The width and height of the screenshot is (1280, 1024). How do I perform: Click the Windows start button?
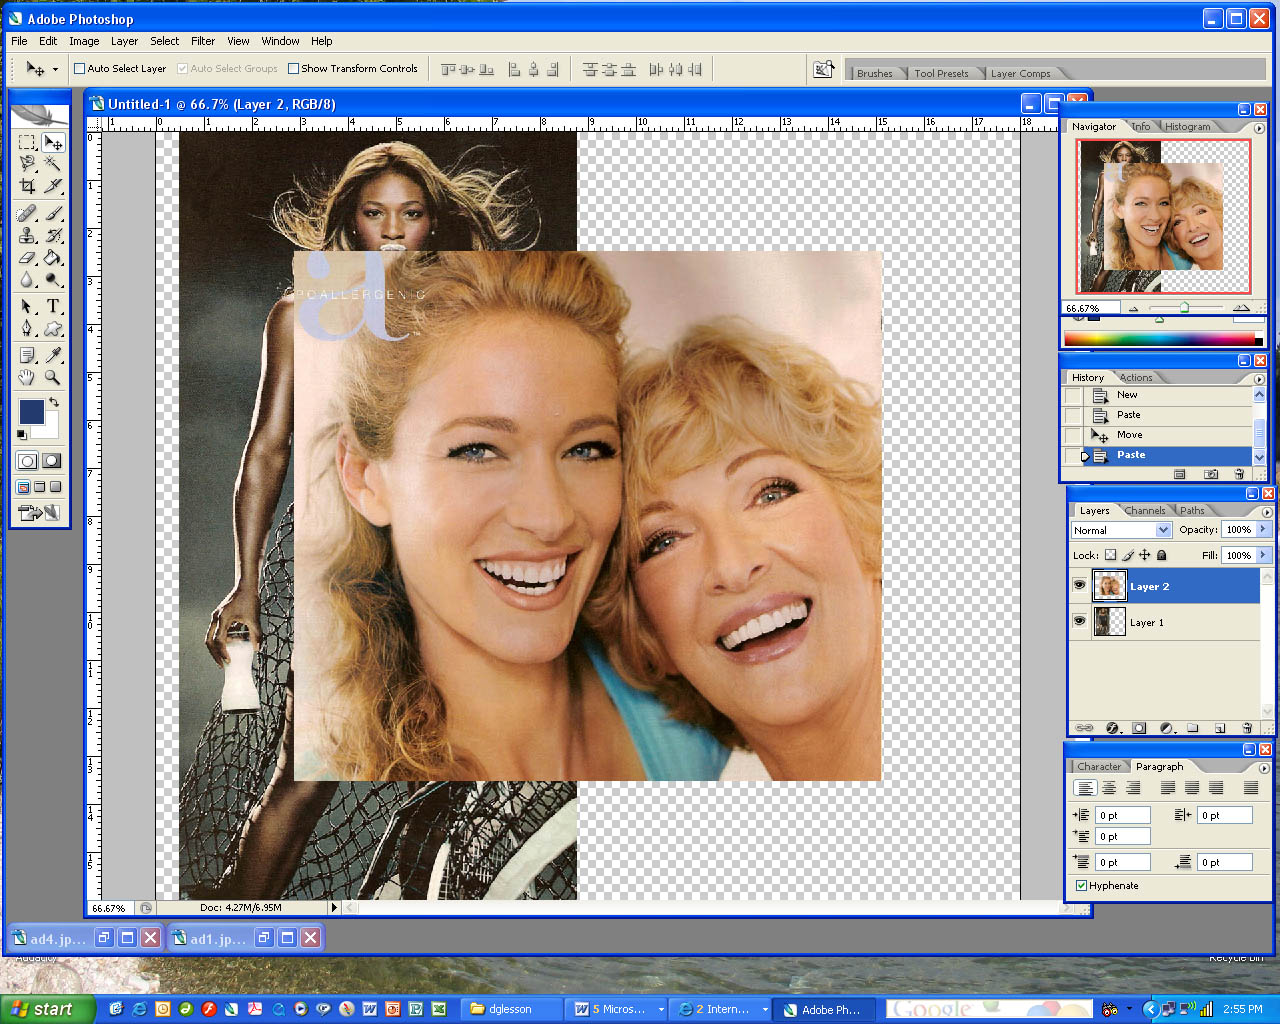pyautogui.click(x=48, y=1009)
